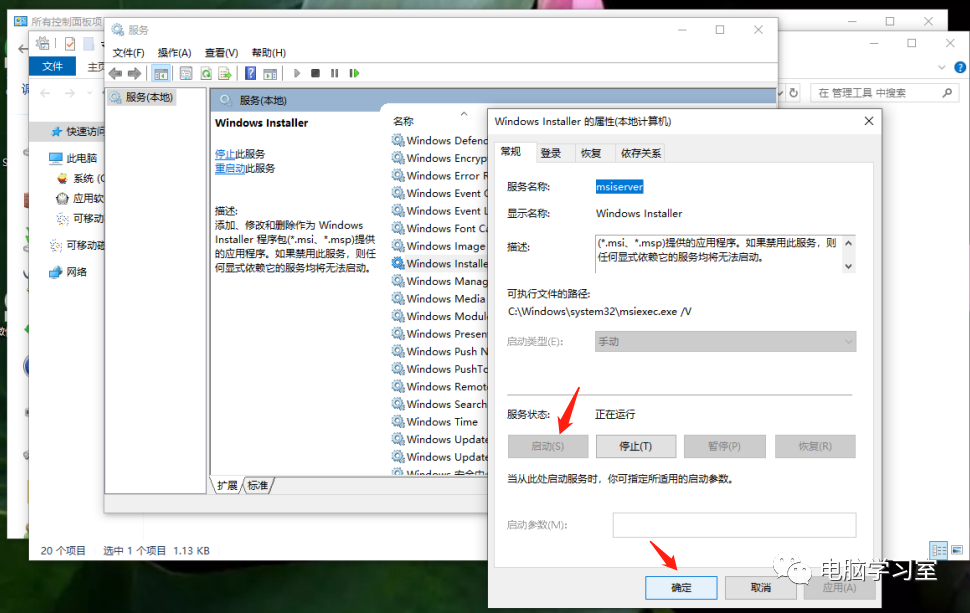This screenshot has width=970, height=613.
Task: Click the 重启动 link for this service
Action: (x=230, y=168)
